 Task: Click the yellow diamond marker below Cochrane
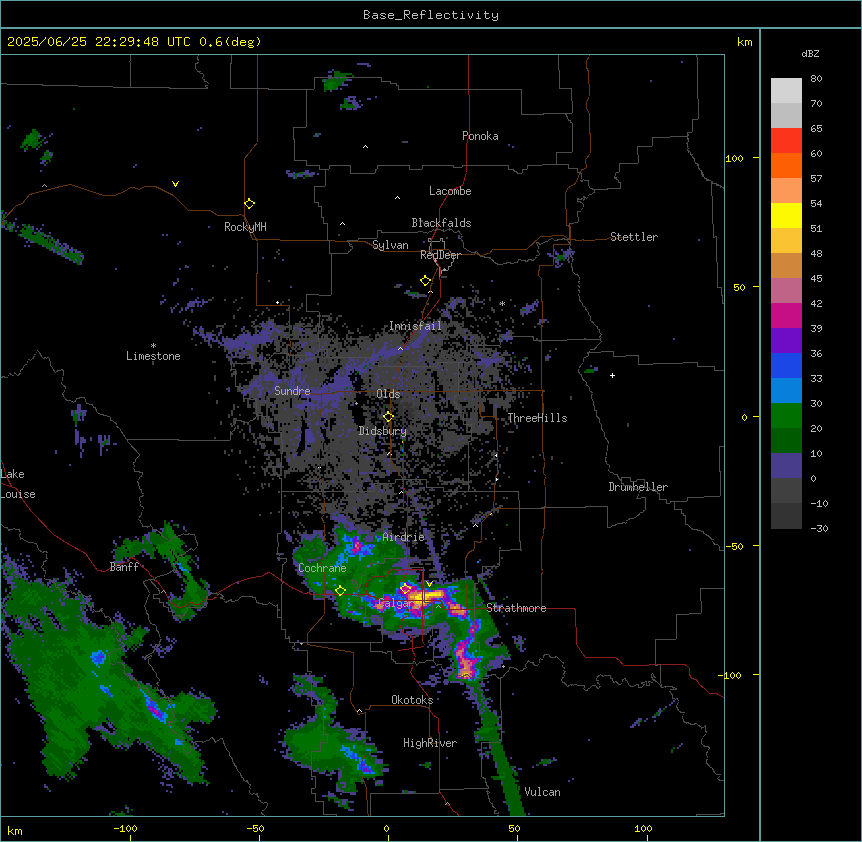340,591
